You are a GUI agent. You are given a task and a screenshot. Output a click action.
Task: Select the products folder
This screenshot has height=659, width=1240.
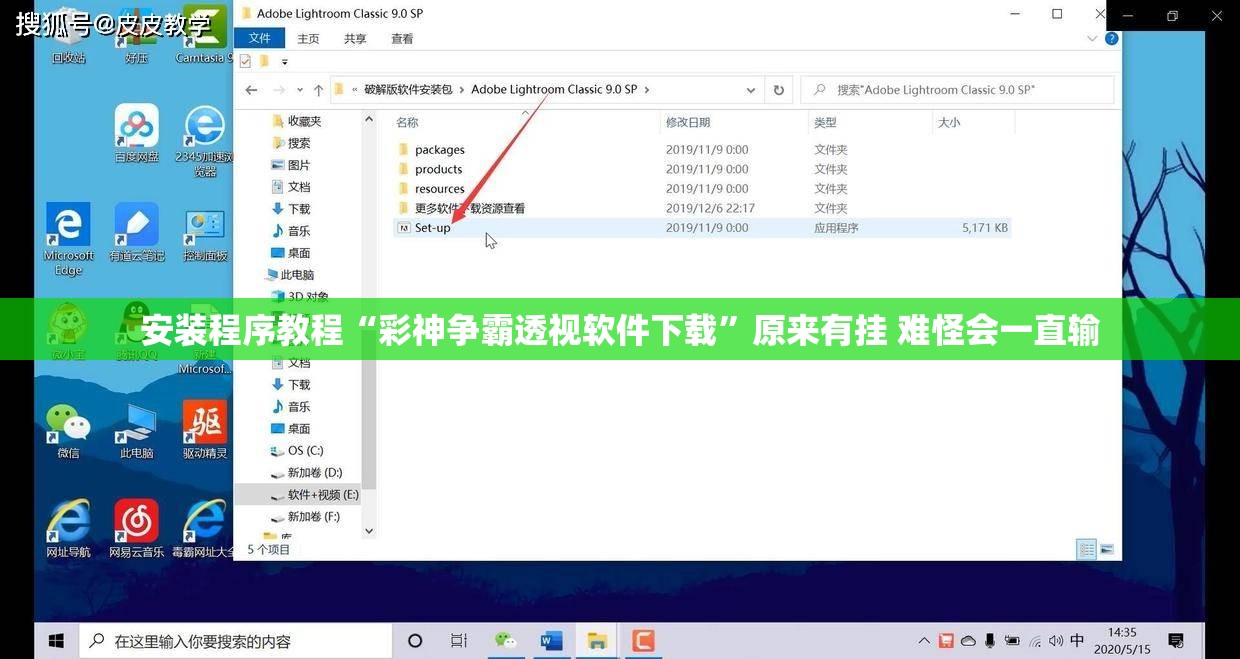(x=438, y=169)
